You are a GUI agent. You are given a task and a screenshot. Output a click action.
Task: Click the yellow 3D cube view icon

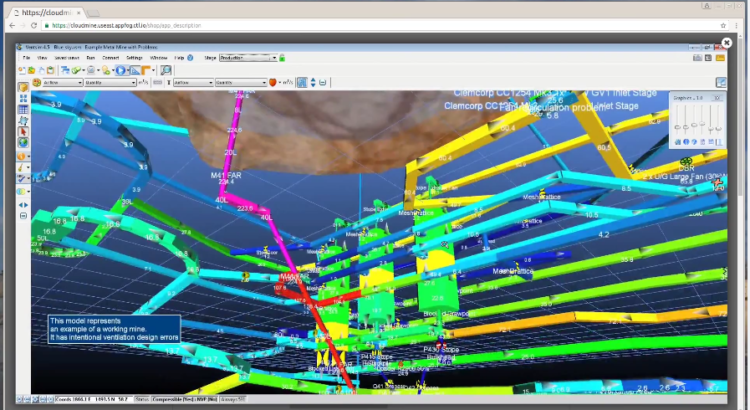tap(23, 87)
